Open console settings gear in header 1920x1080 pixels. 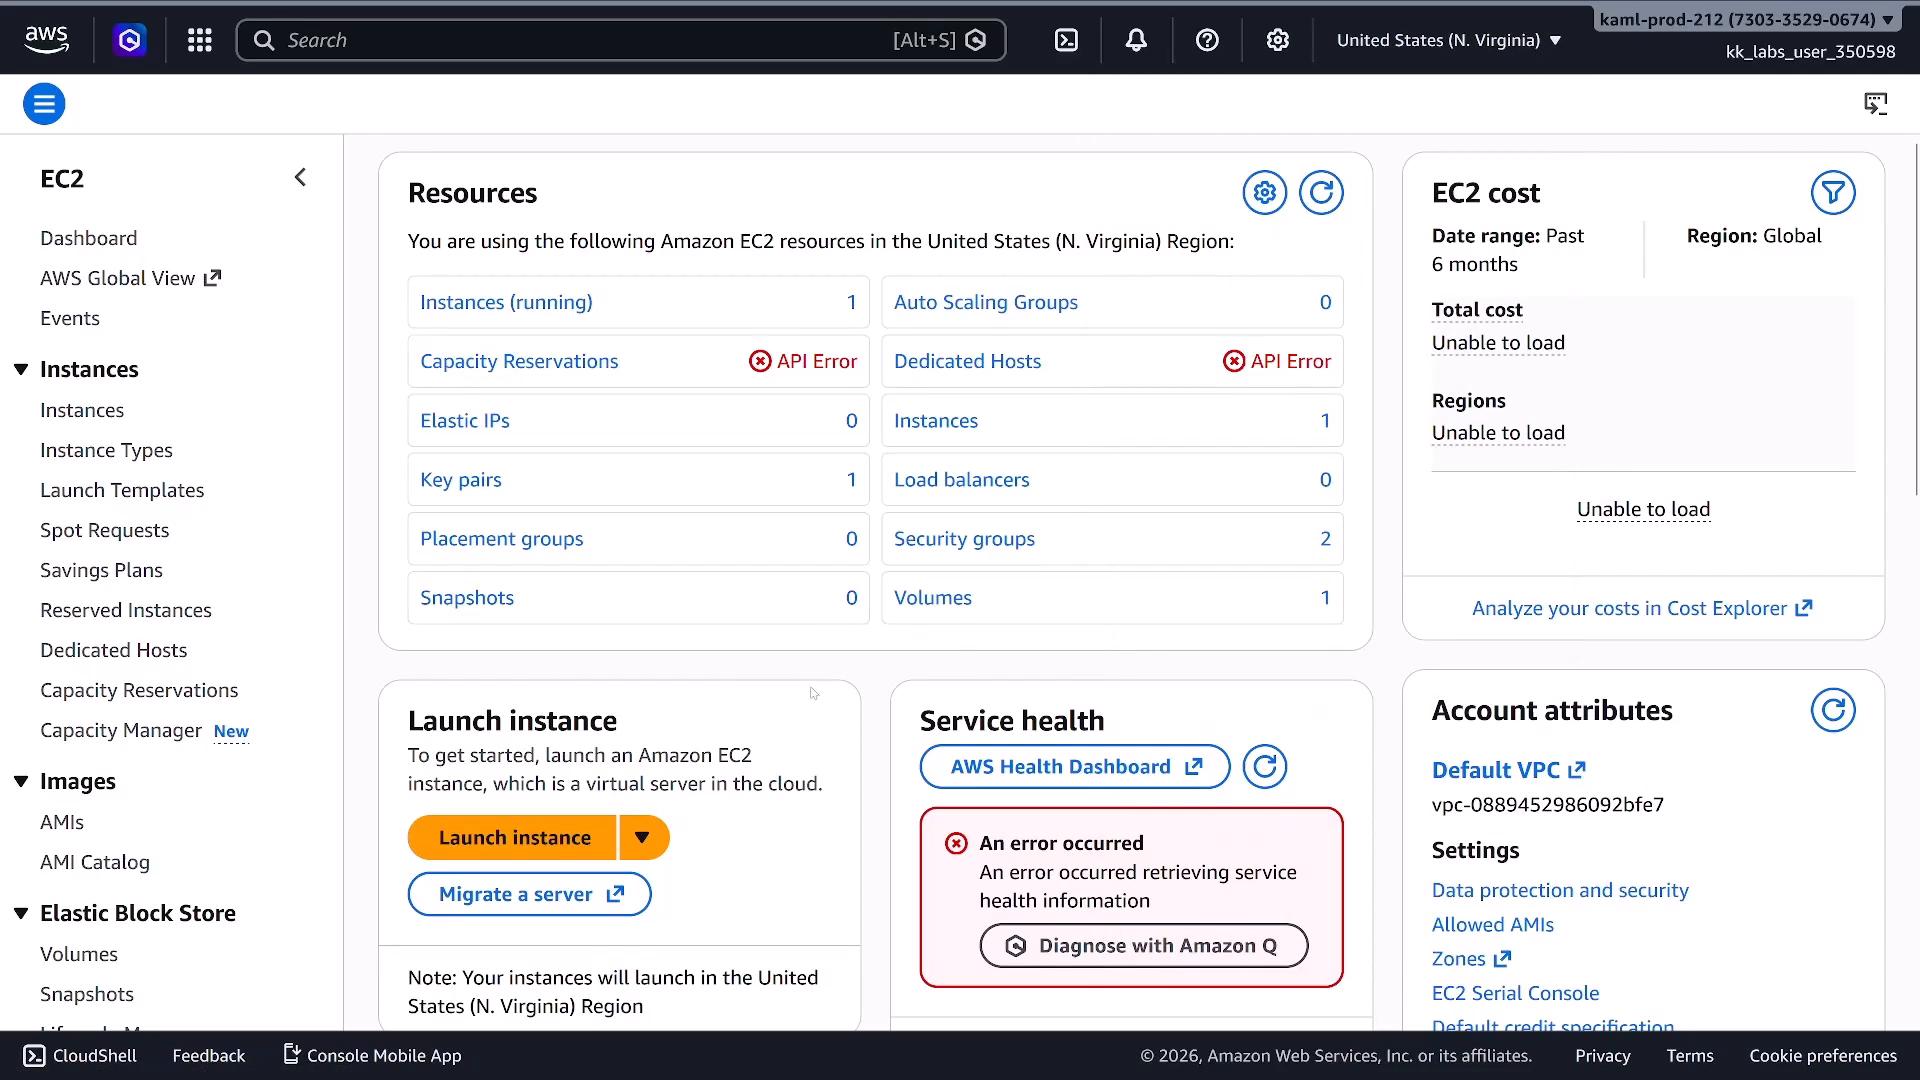click(1277, 40)
